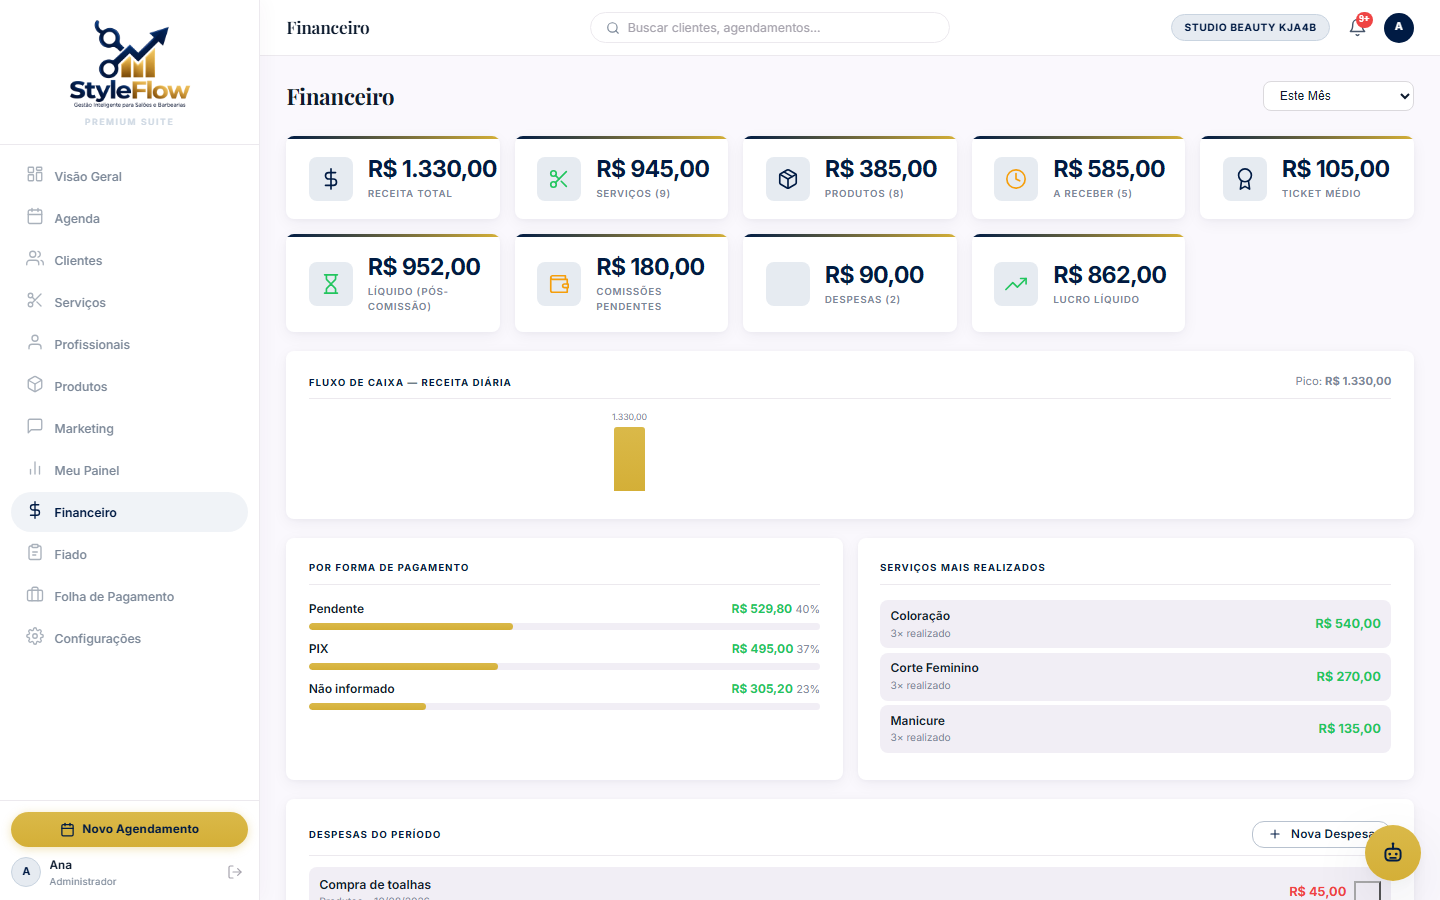Click the trend arrow icon on Lucro Líquido card
The width and height of the screenshot is (1440, 900).
click(x=1016, y=284)
